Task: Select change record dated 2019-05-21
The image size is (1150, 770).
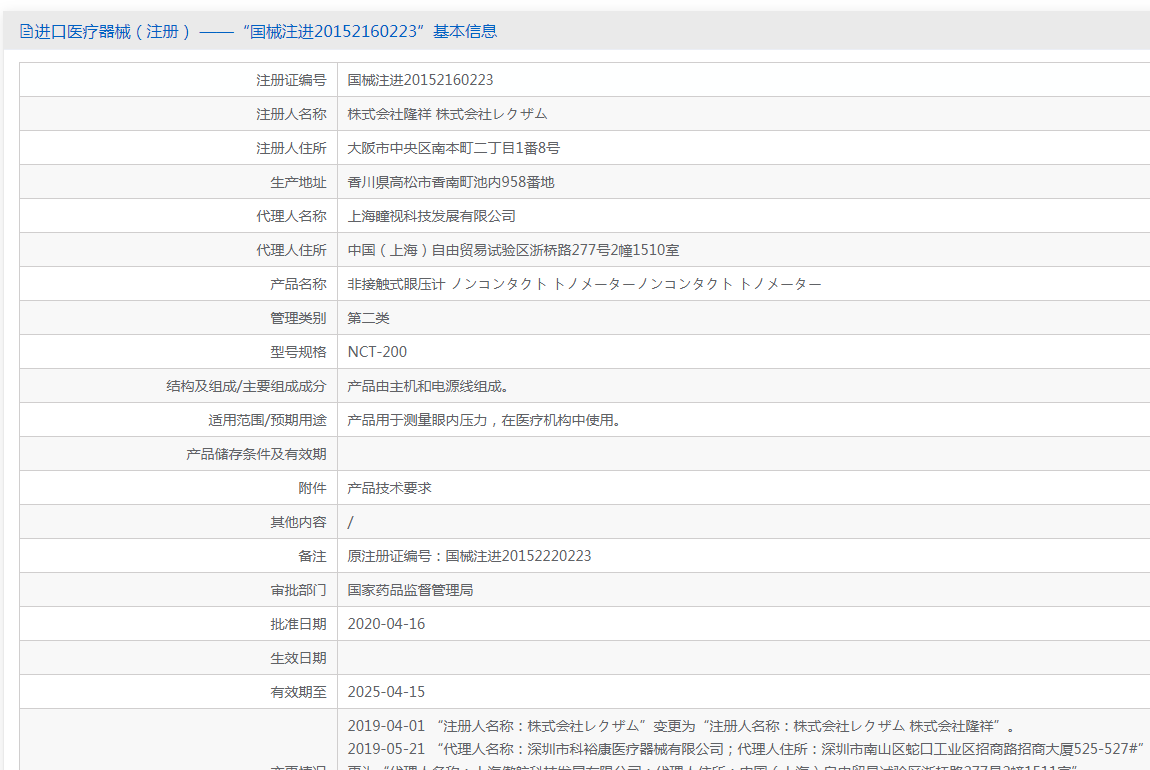Action: [x=746, y=749]
